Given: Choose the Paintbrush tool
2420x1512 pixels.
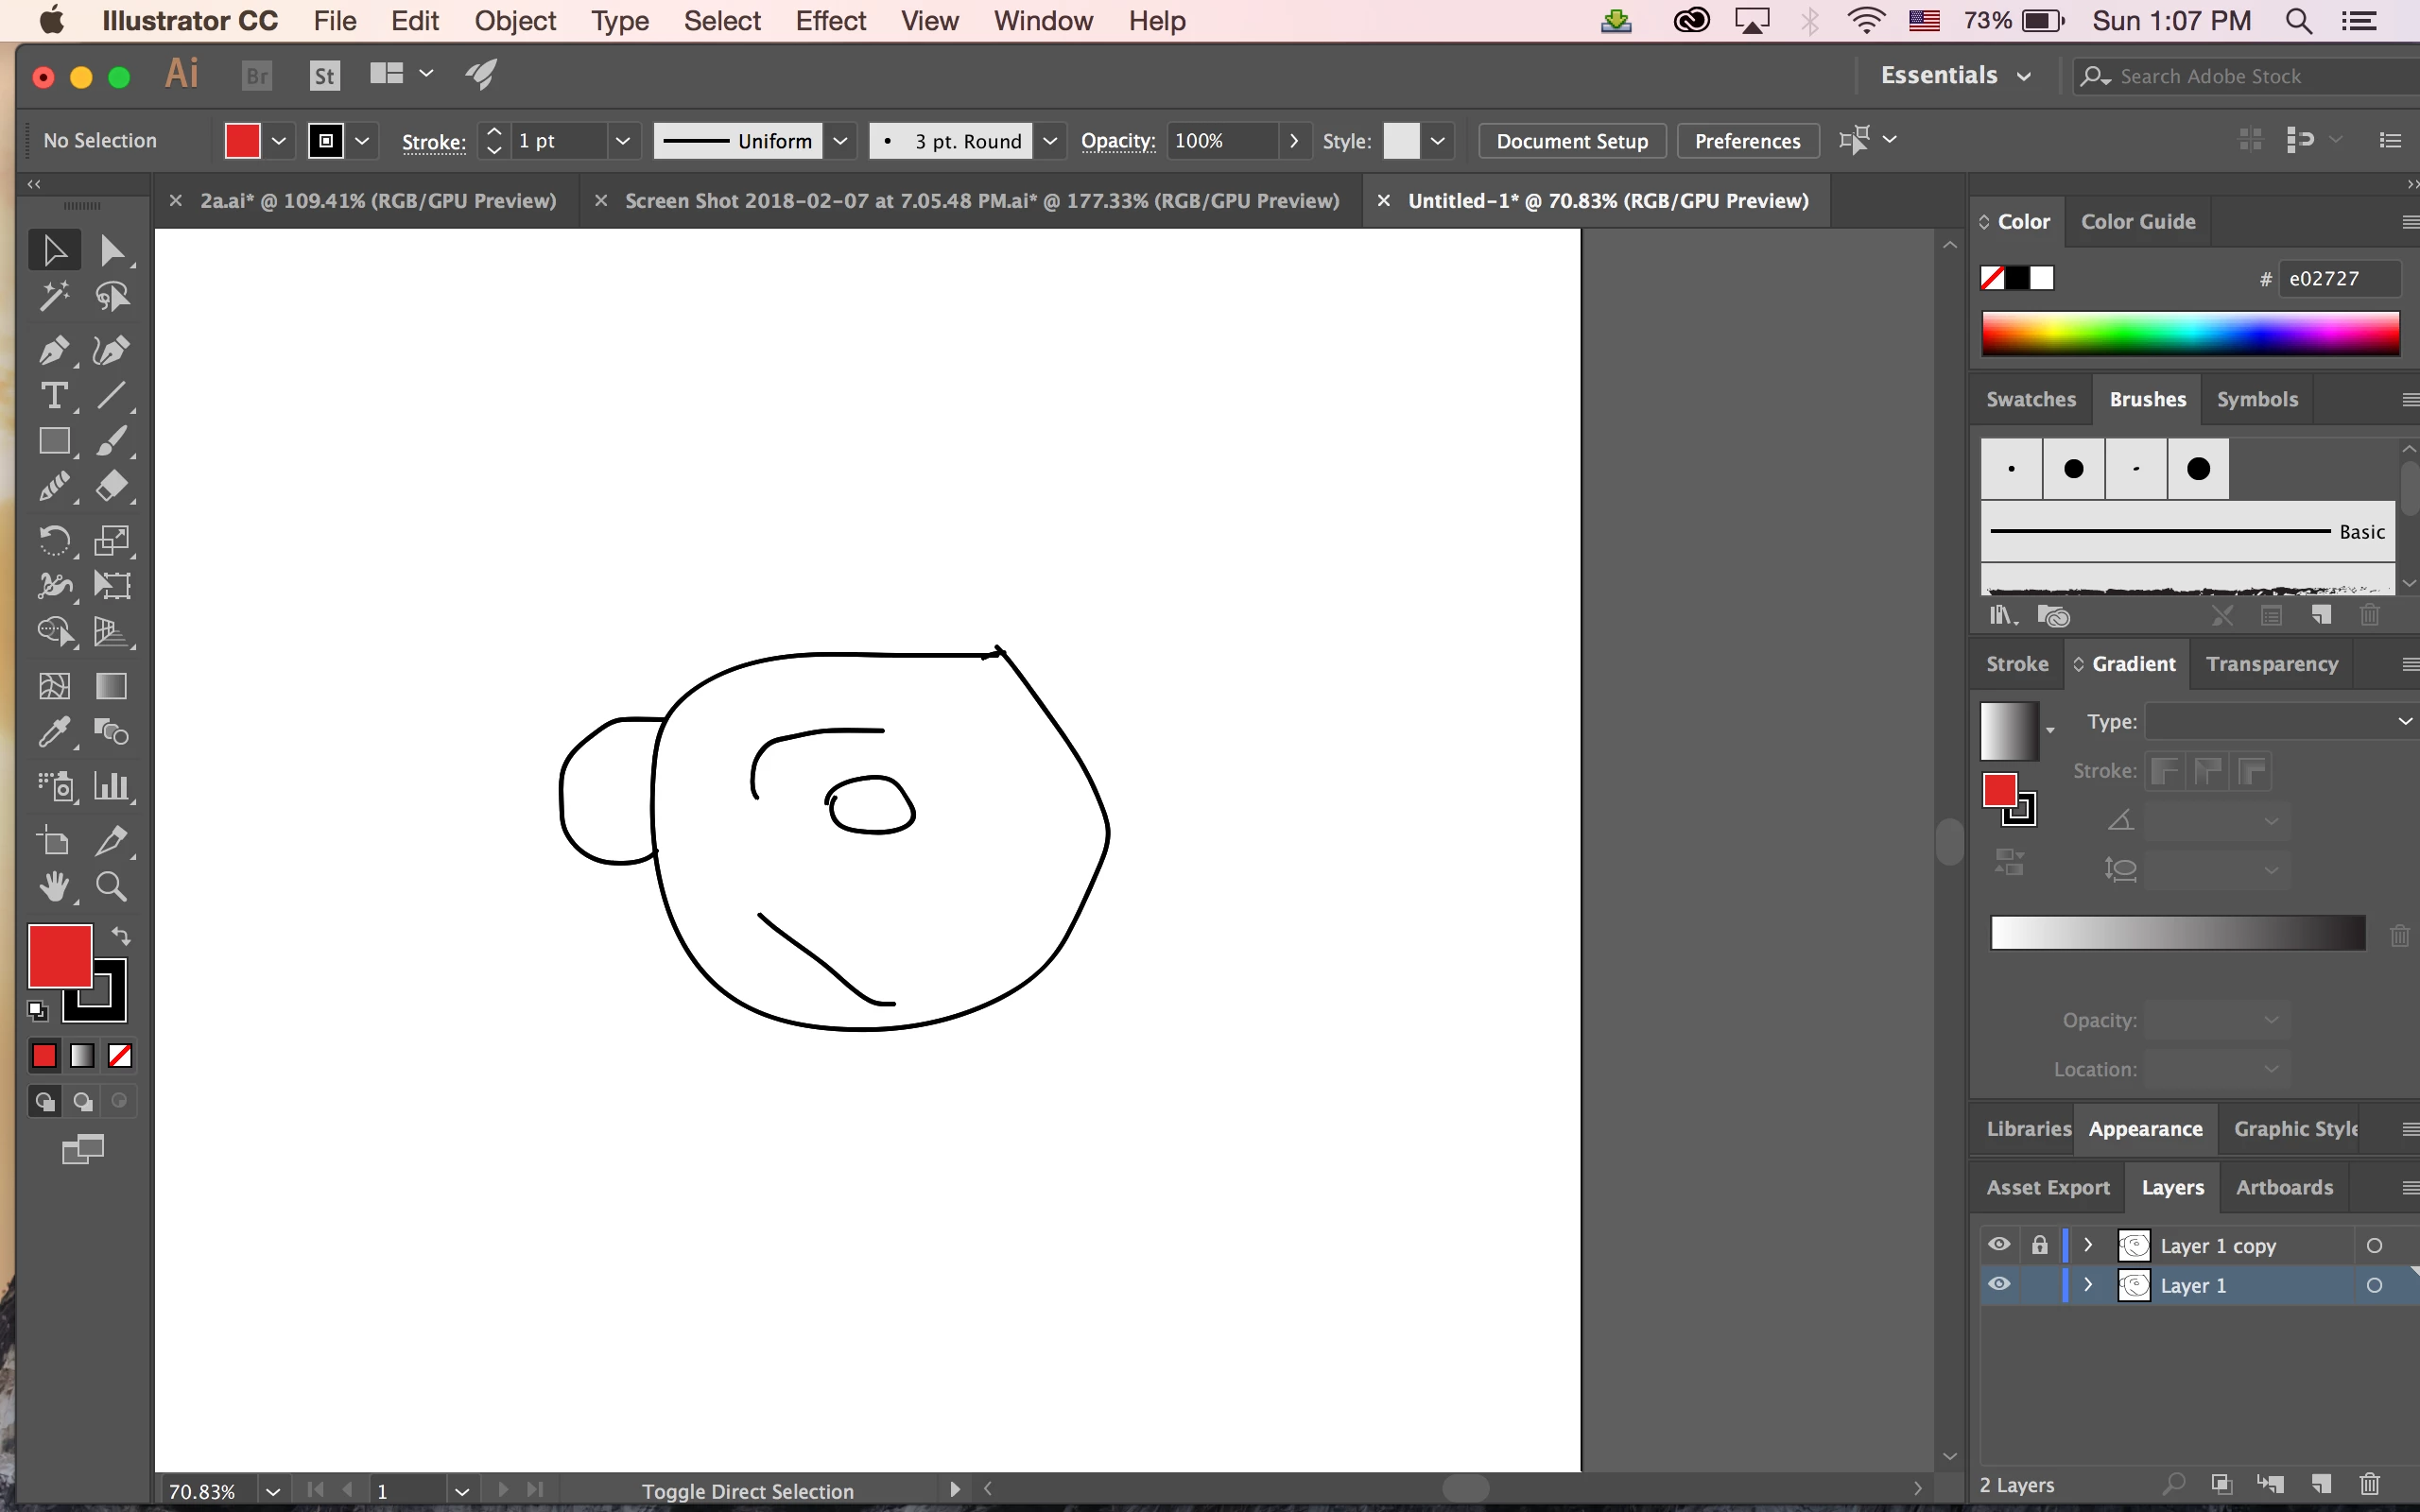Looking at the screenshot, I should click(x=111, y=441).
